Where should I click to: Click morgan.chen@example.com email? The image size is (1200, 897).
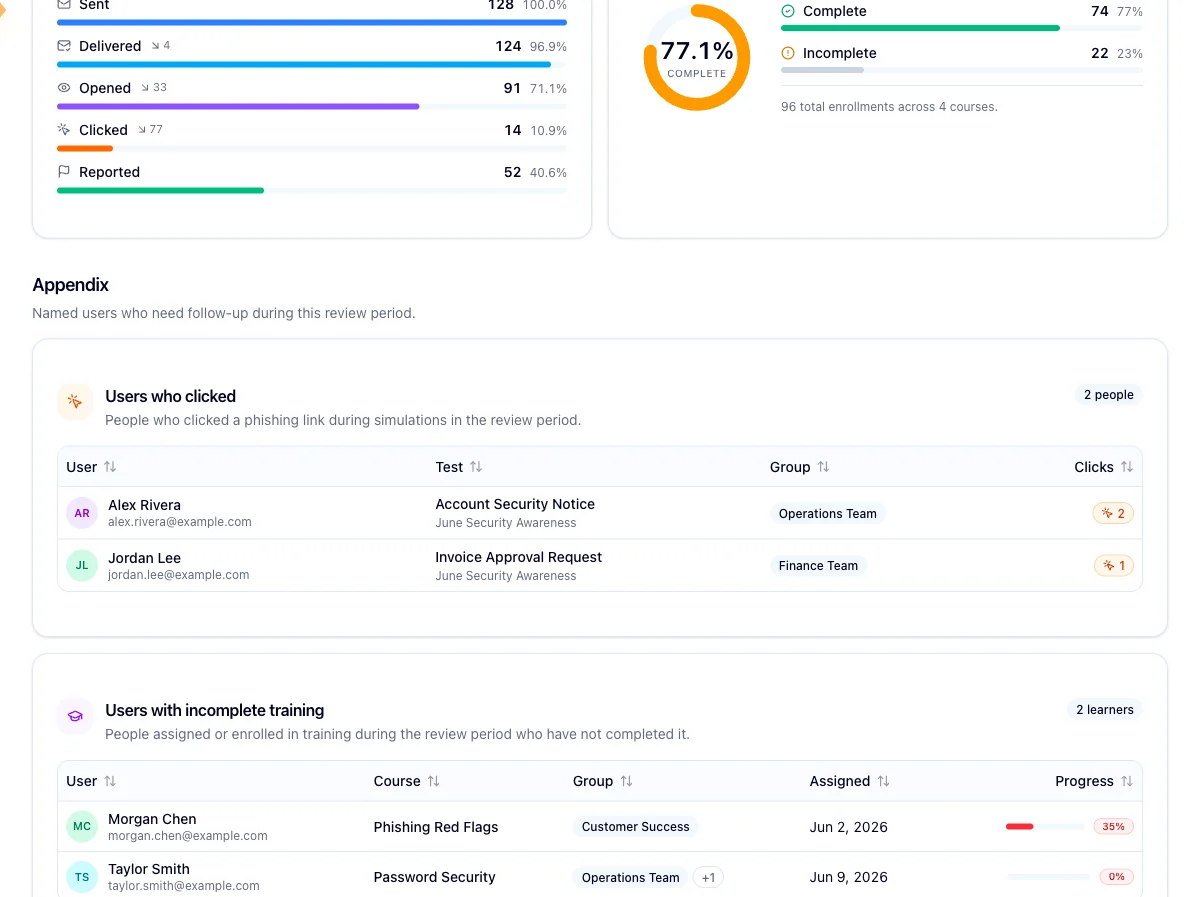coord(188,836)
